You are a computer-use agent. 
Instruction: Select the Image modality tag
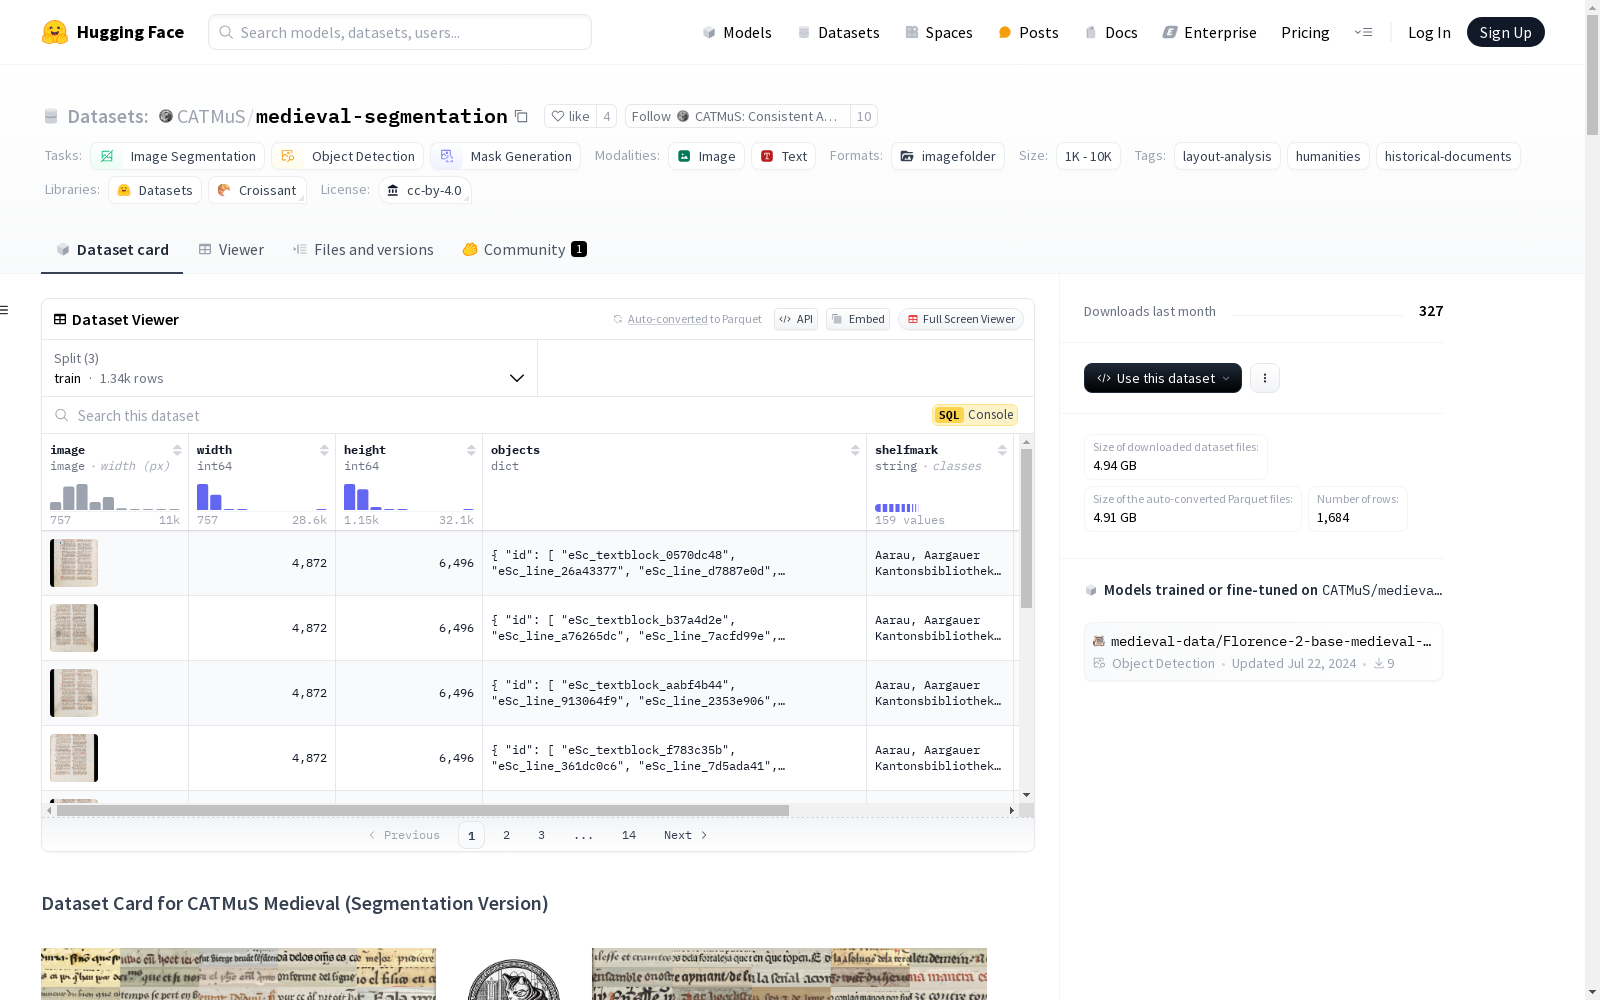[706, 156]
